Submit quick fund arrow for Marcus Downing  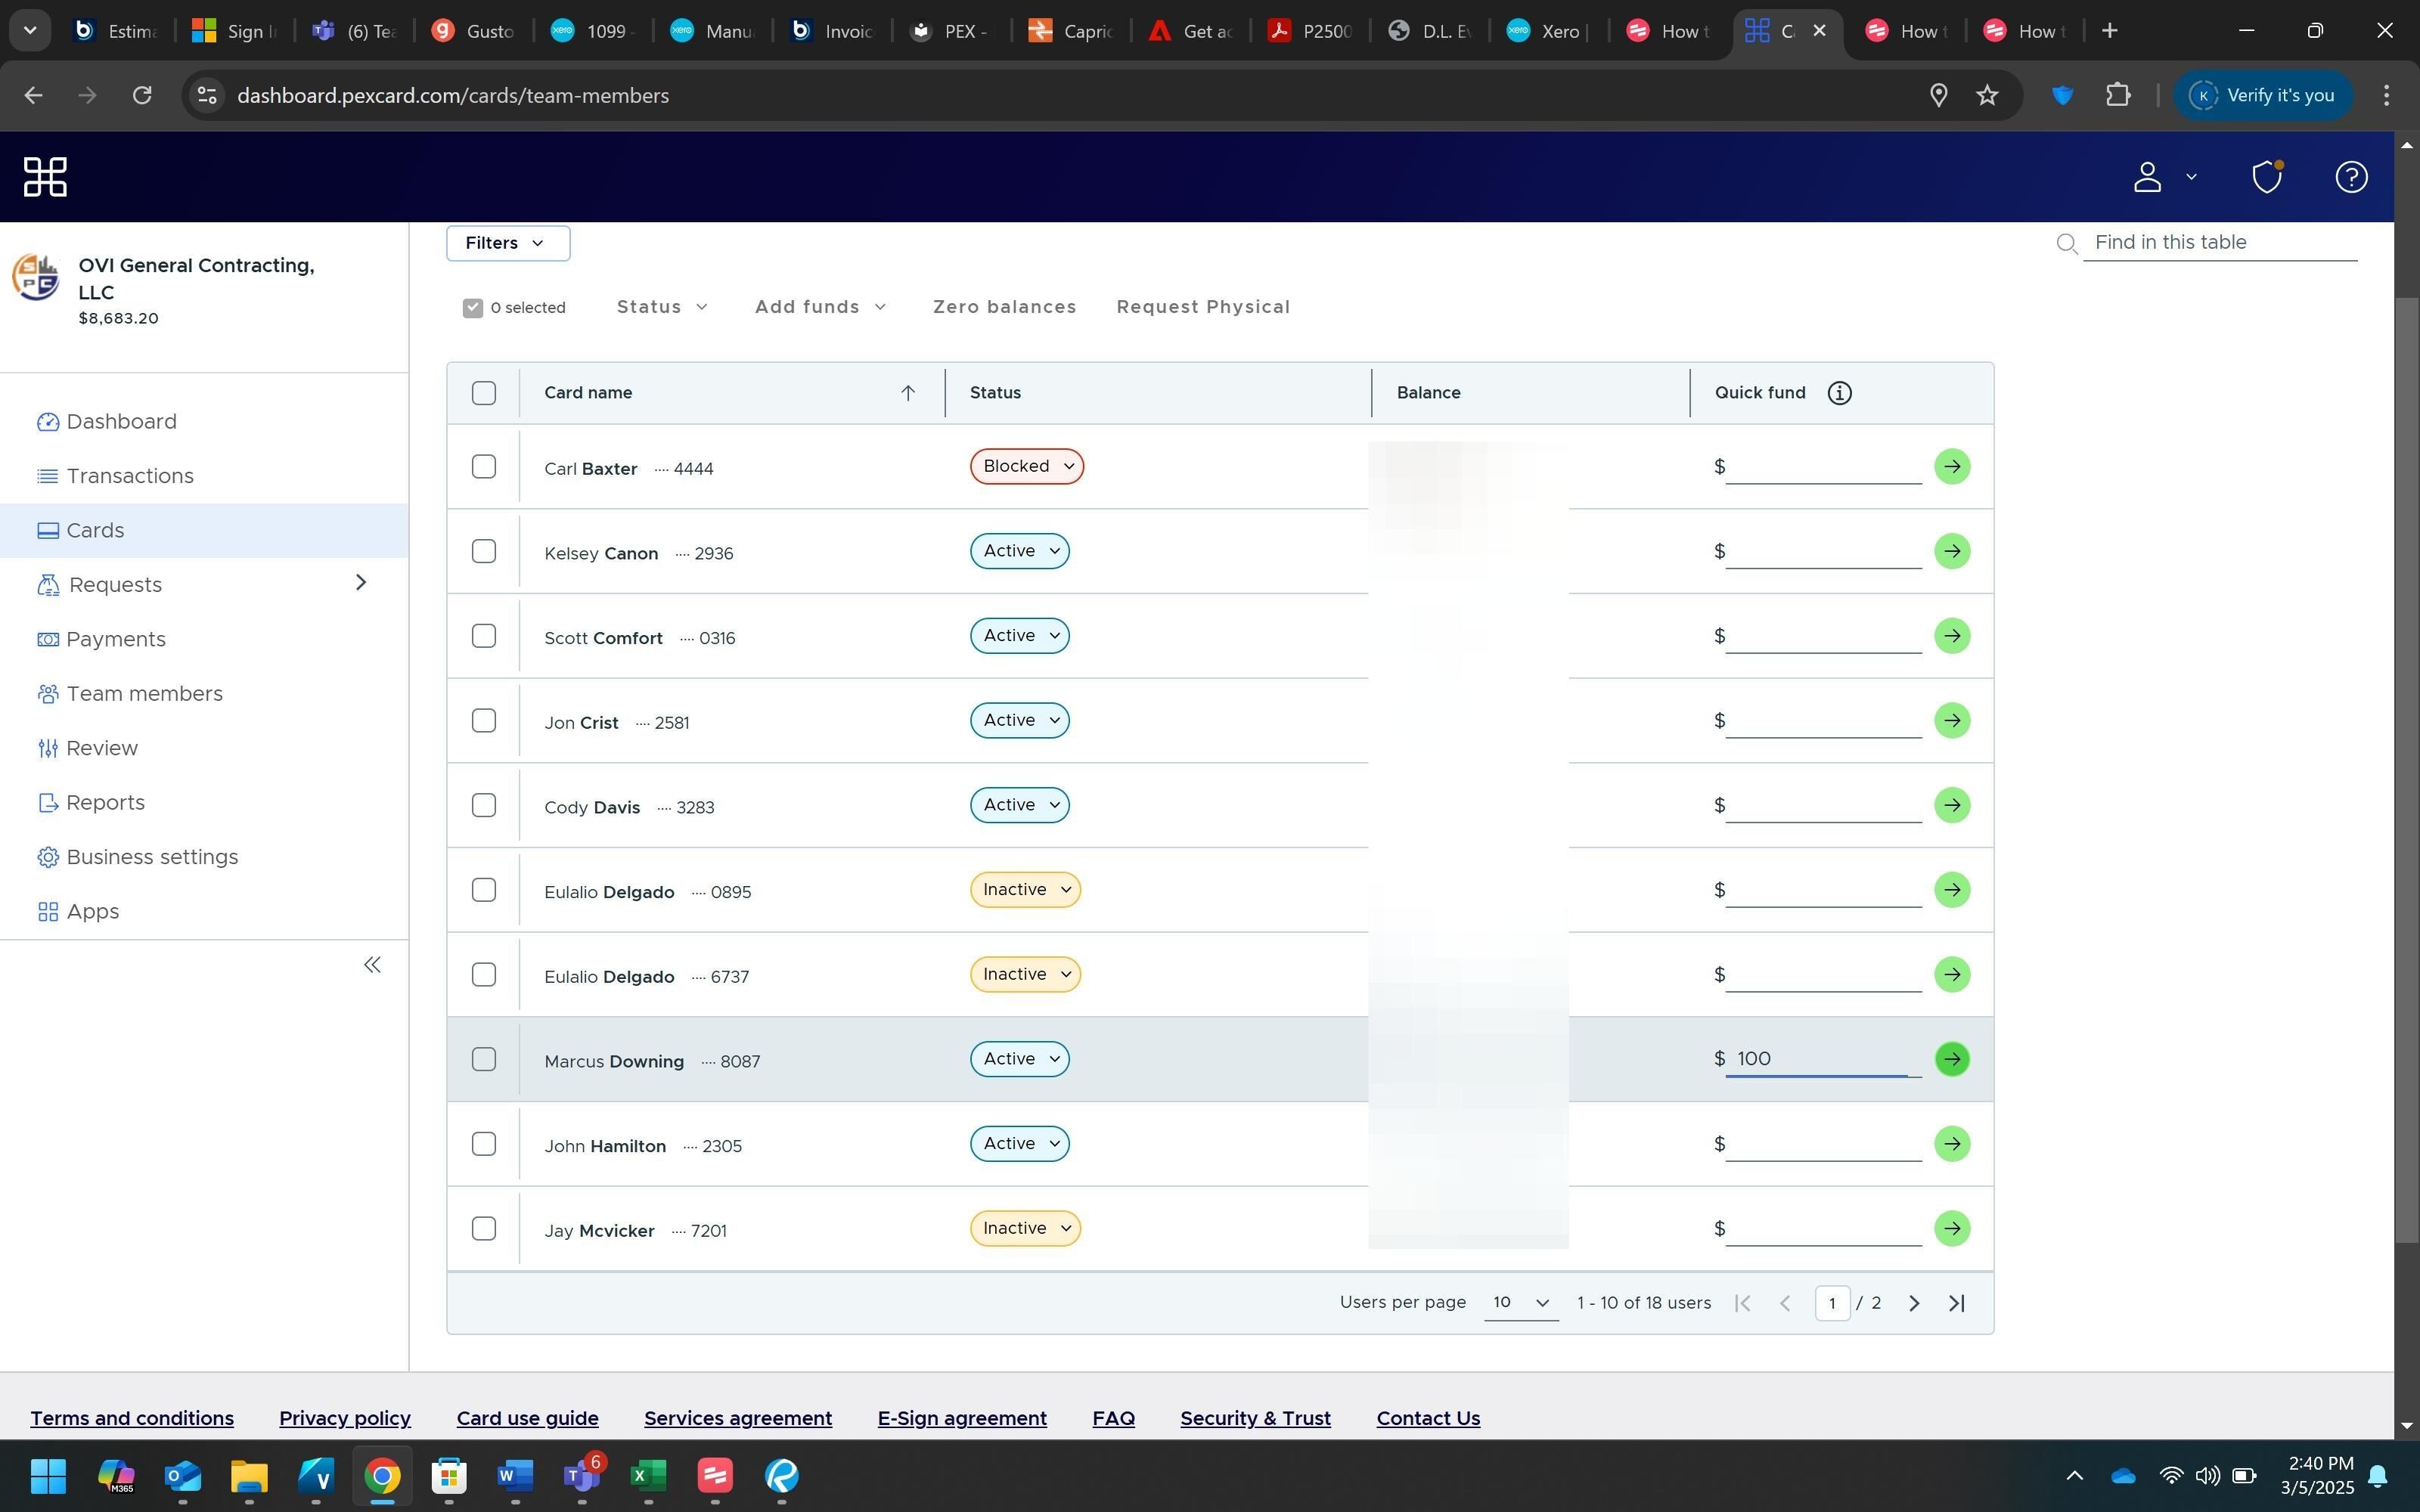tap(1951, 1059)
